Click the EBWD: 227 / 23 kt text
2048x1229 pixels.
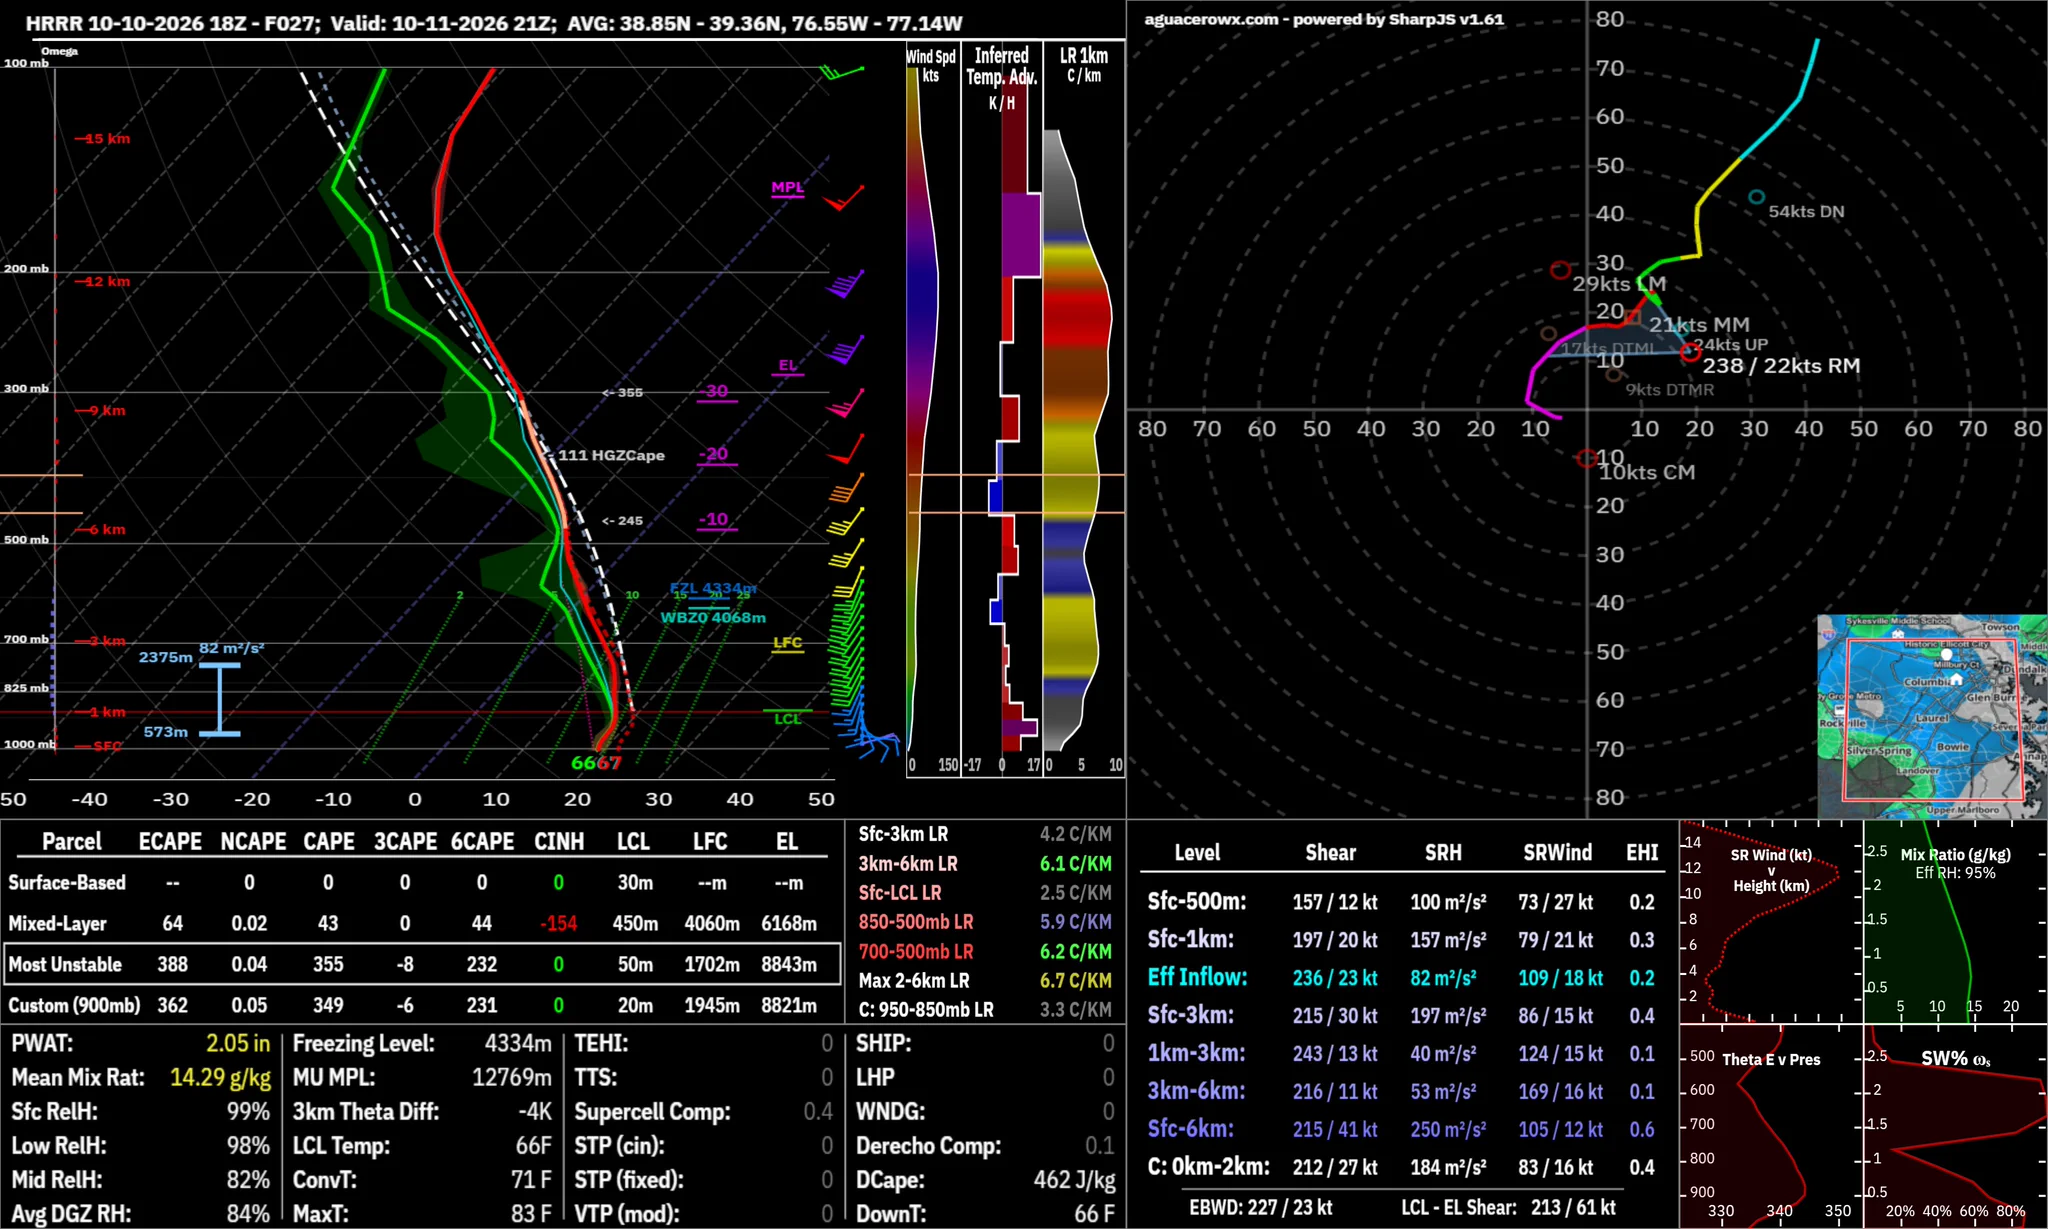(x=1260, y=1207)
